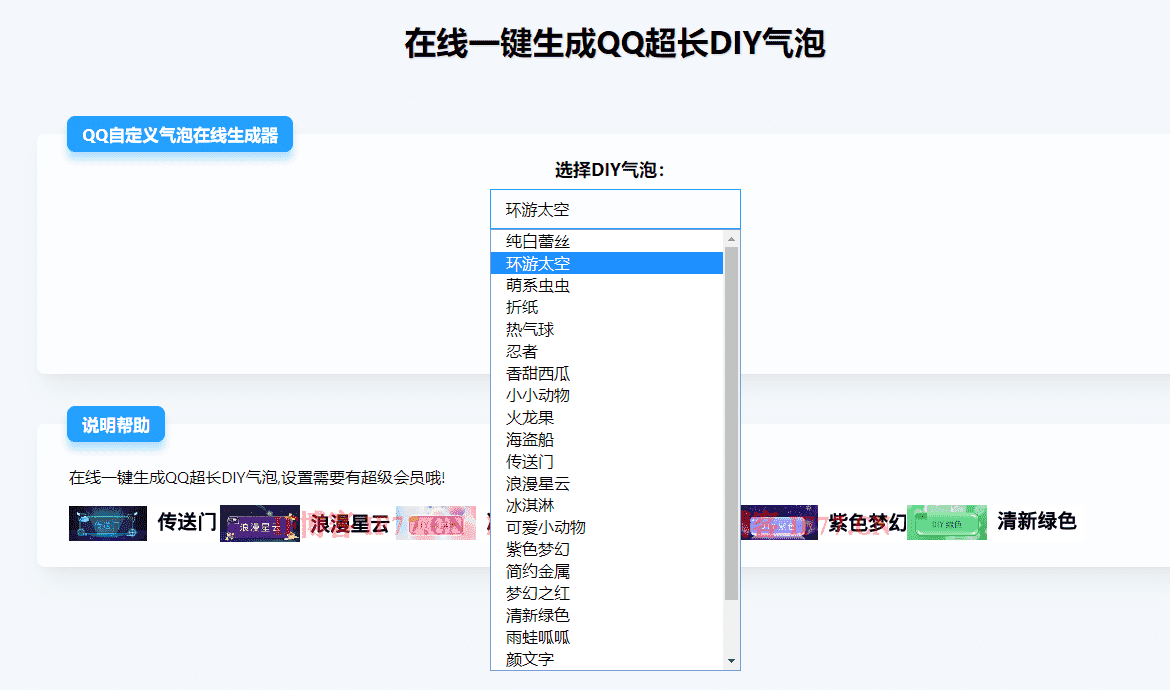1170x690 pixels.
Task: Click the 清新绿色 caption in help section
Action: point(1036,520)
